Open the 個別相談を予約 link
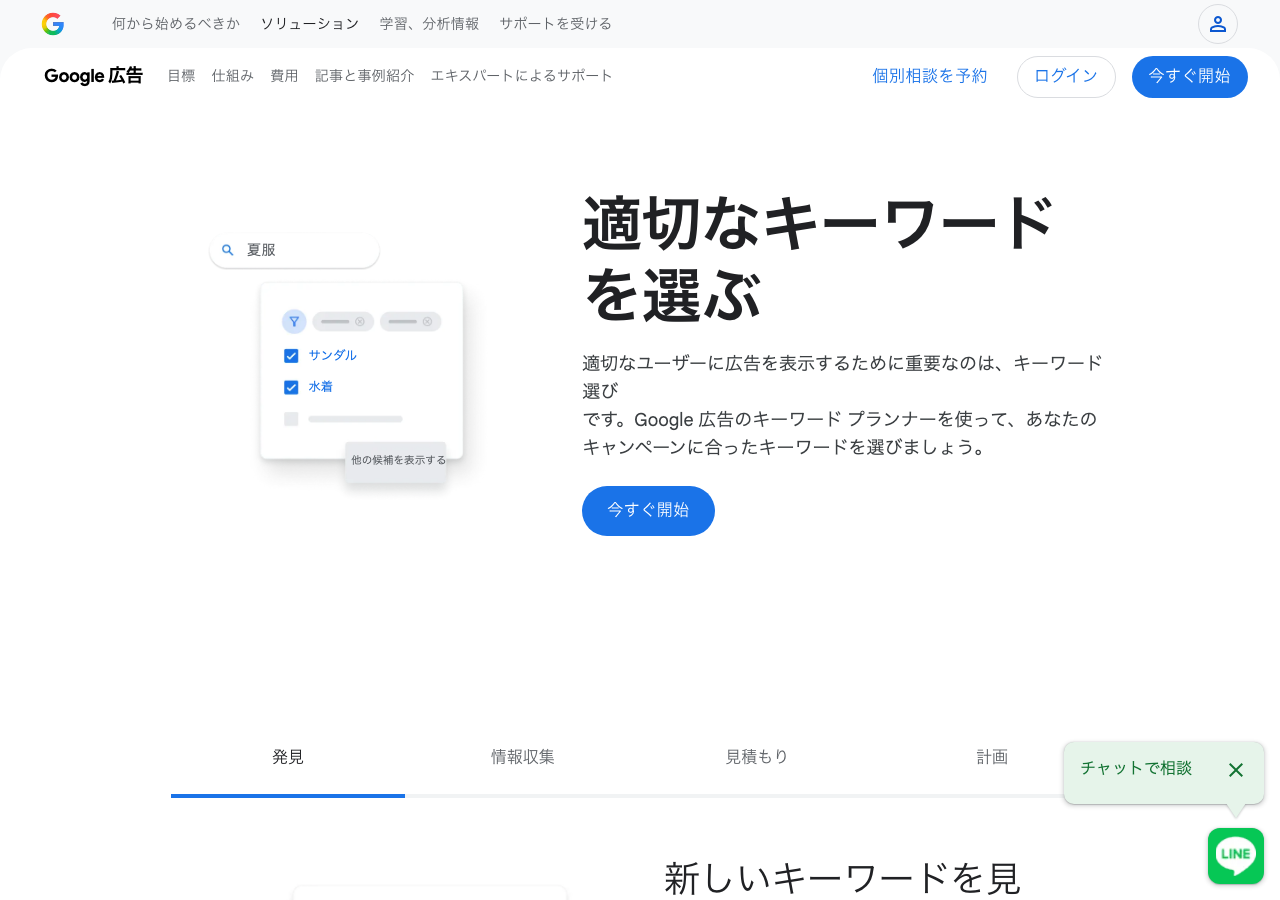Screen dimensions: 1280x900 (929, 75)
